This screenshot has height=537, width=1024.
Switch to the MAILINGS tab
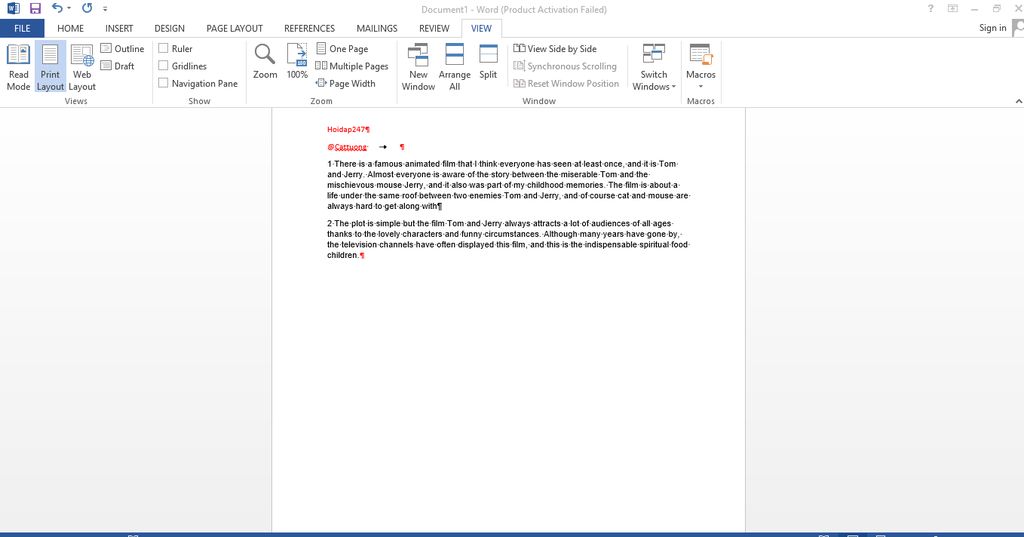click(x=377, y=28)
